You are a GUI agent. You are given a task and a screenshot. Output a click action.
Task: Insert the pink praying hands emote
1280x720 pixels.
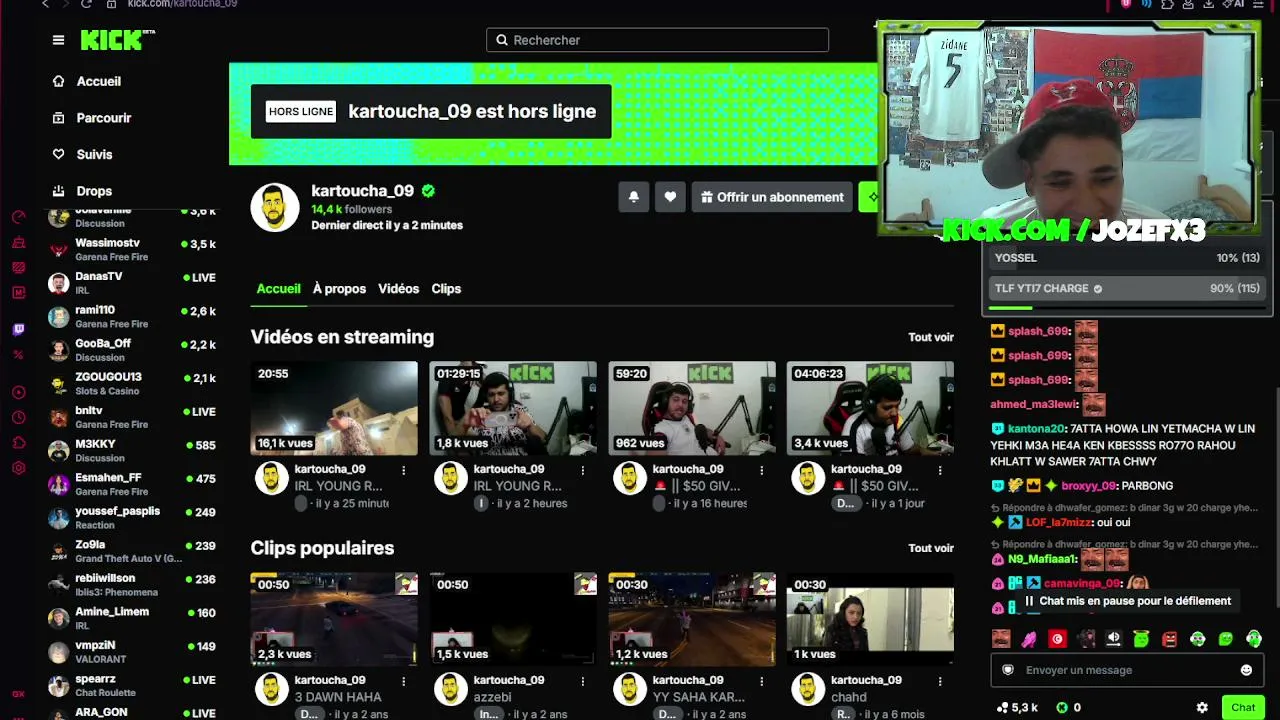tap(1029, 639)
